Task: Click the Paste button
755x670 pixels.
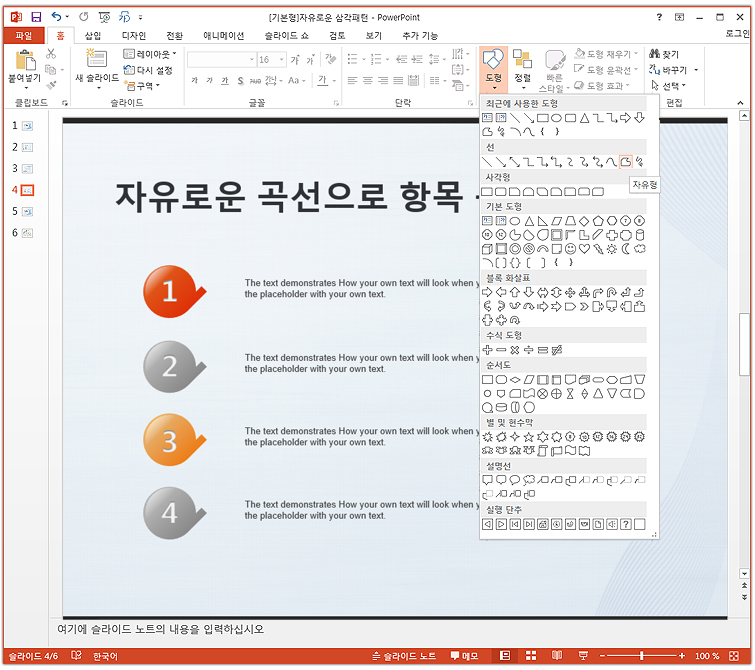Action: [x=25, y=69]
